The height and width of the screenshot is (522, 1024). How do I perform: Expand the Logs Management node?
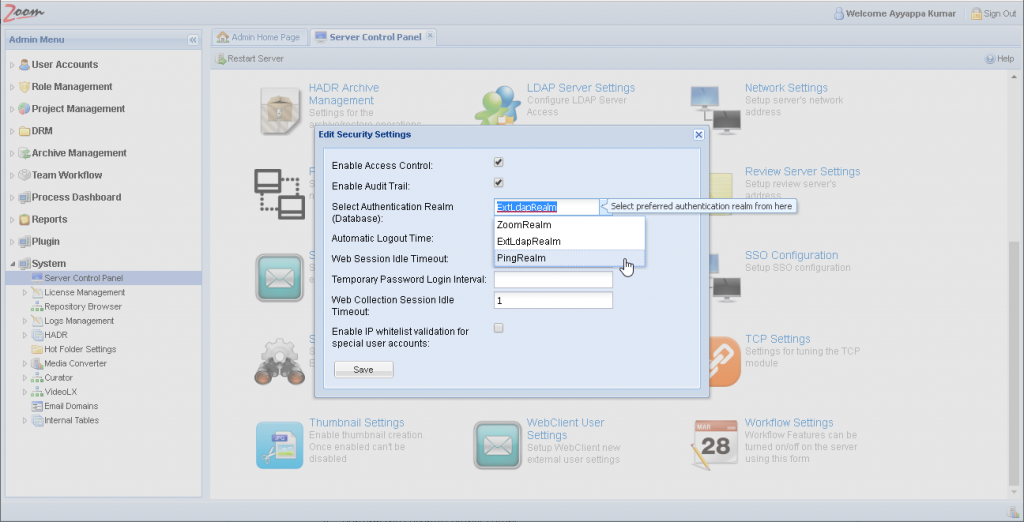(x=25, y=321)
